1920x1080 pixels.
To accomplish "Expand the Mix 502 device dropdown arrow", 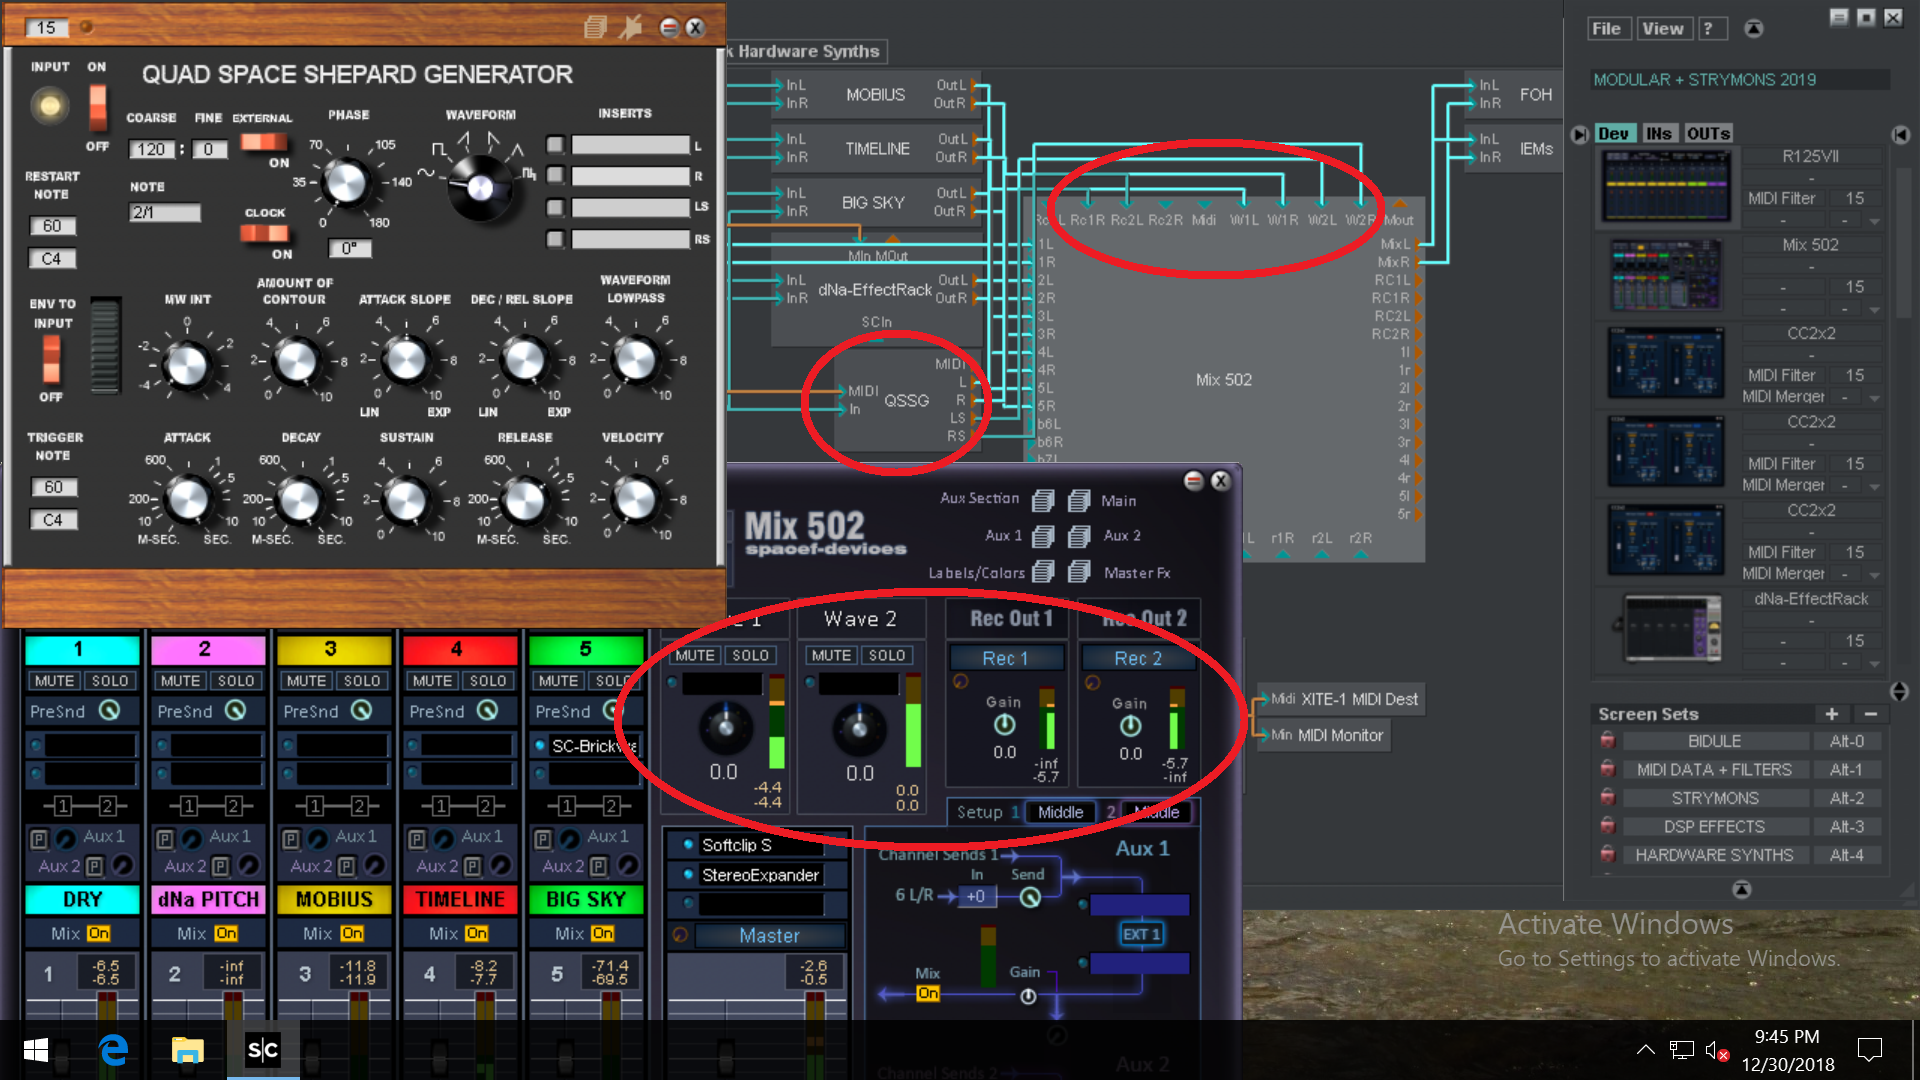I will (1874, 310).
